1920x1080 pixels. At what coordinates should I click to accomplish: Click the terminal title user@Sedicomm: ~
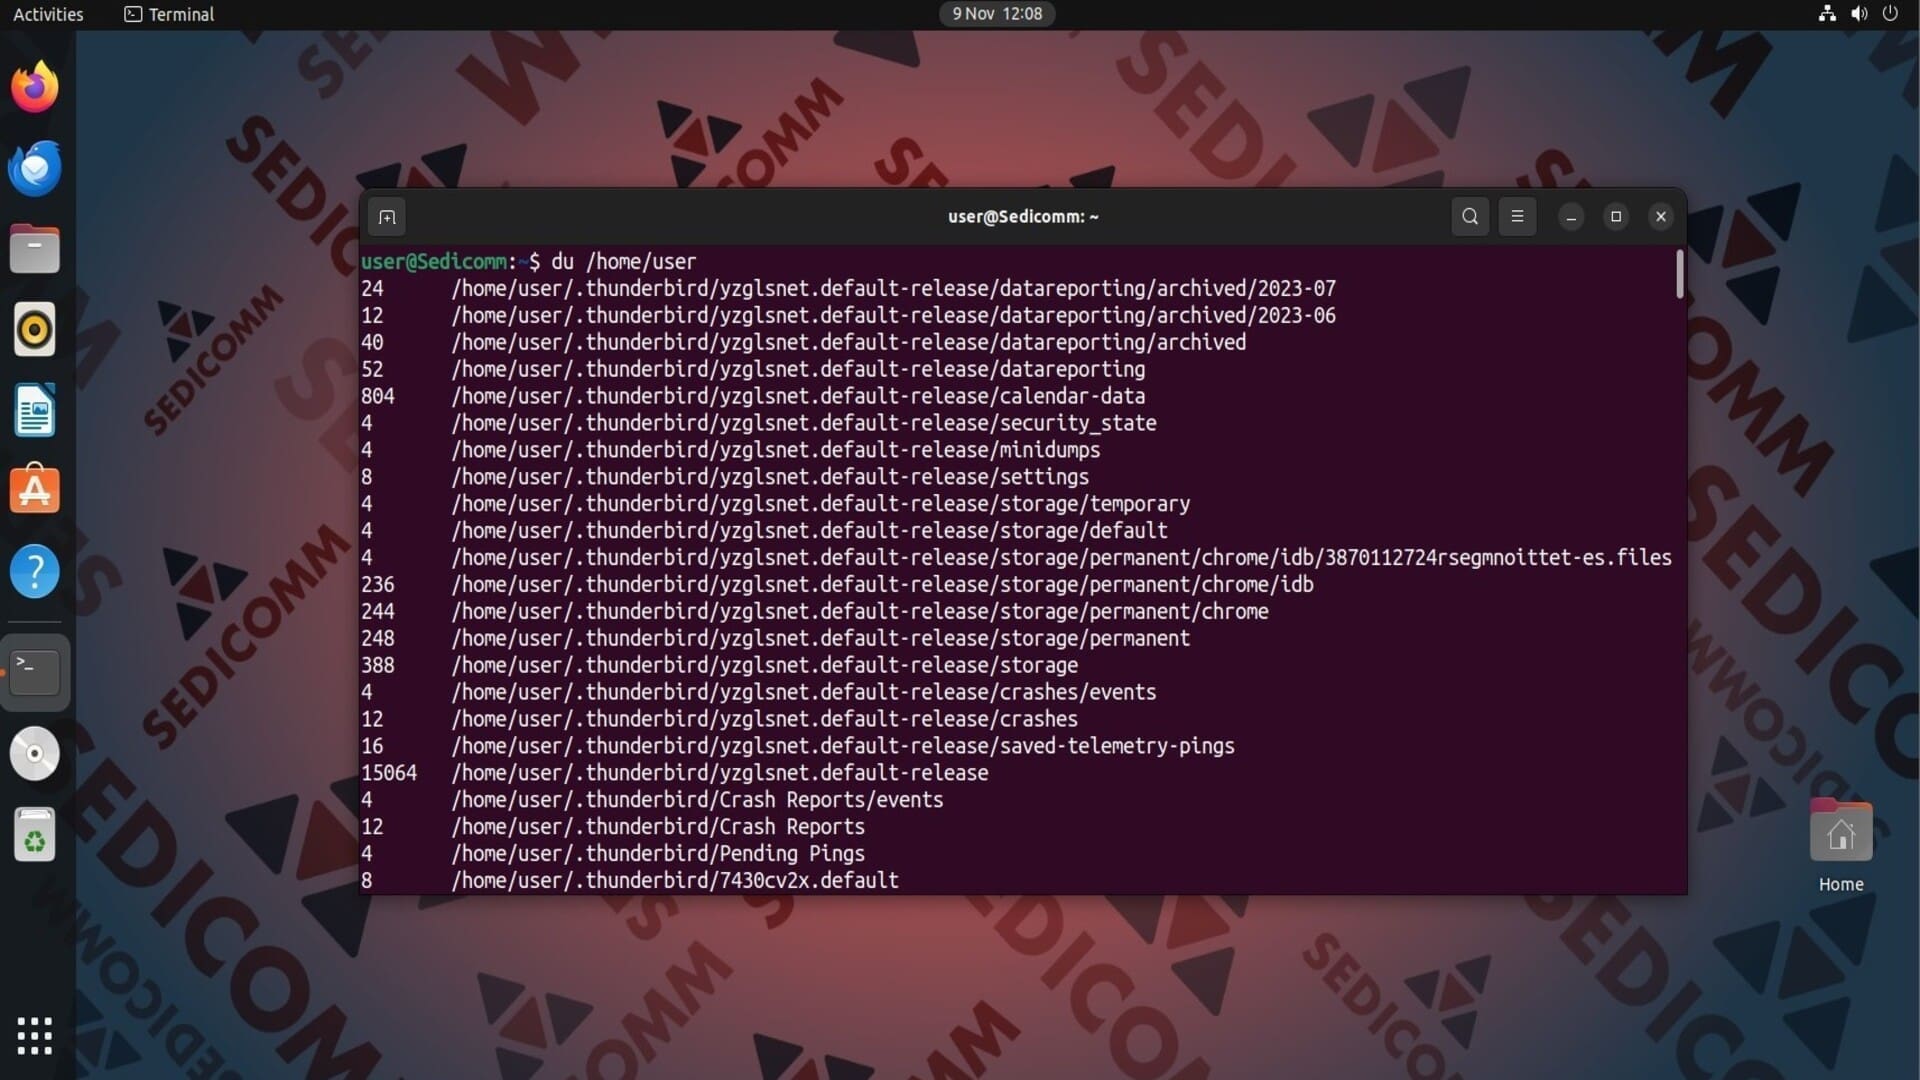click(x=1023, y=217)
